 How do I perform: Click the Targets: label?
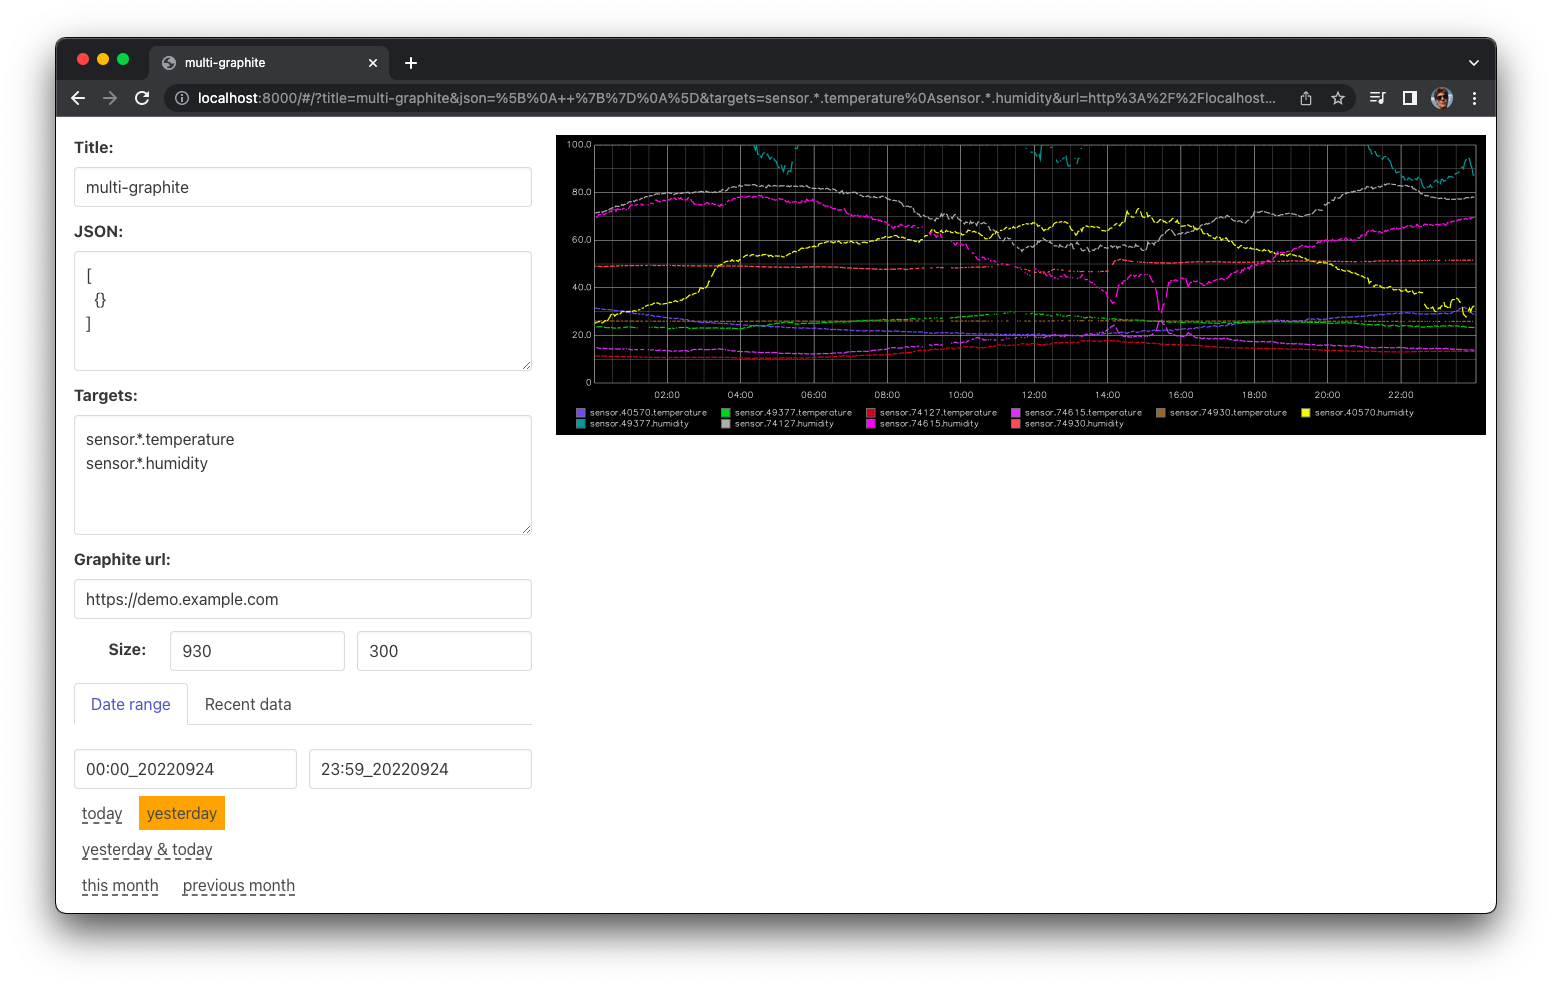pyautogui.click(x=106, y=395)
